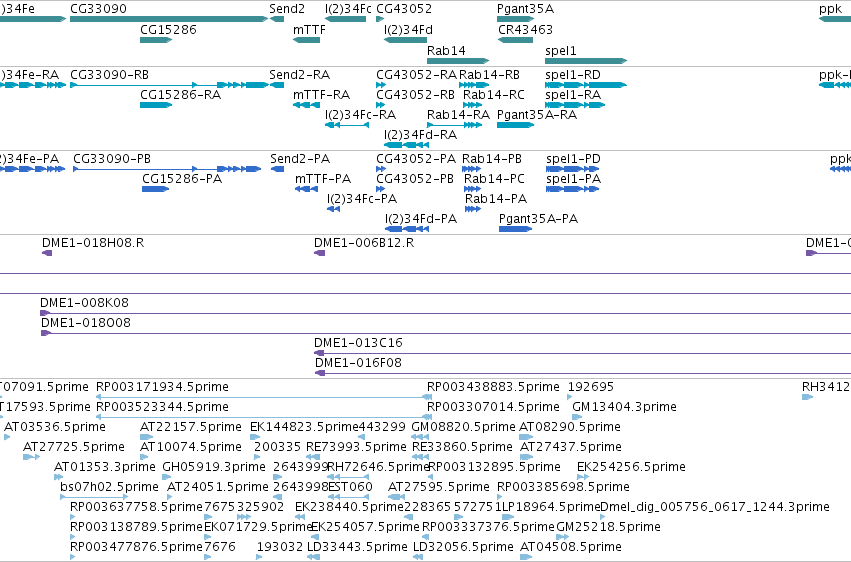The width and height of the screenshot is (851, 562).
Task: Click the Pgant35A gene label
Action: 525,9
